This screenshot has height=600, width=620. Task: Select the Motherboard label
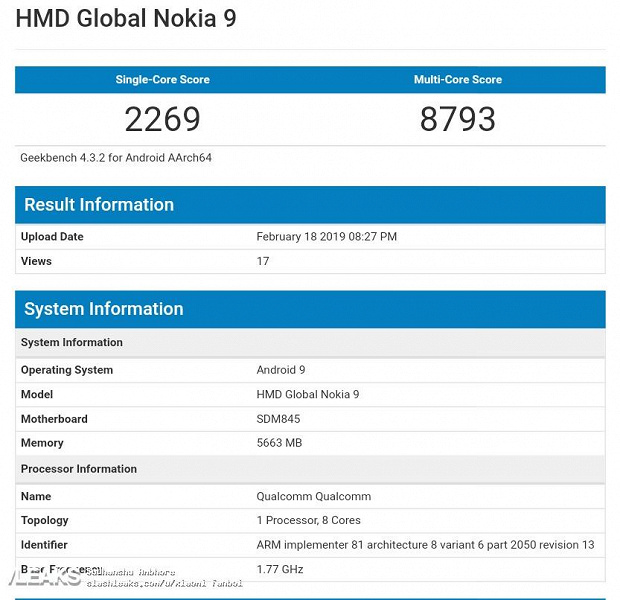coord(54,419)
